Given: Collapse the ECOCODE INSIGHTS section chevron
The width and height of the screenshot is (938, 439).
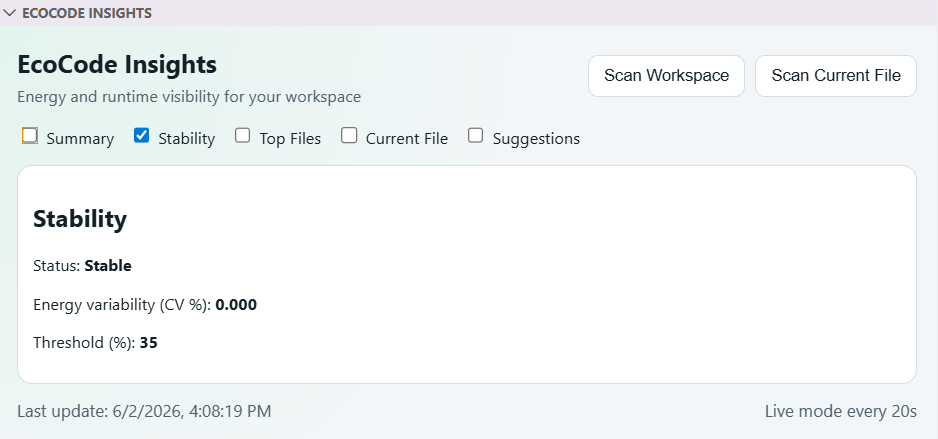Looking at the screenshot, I should 10,13.
